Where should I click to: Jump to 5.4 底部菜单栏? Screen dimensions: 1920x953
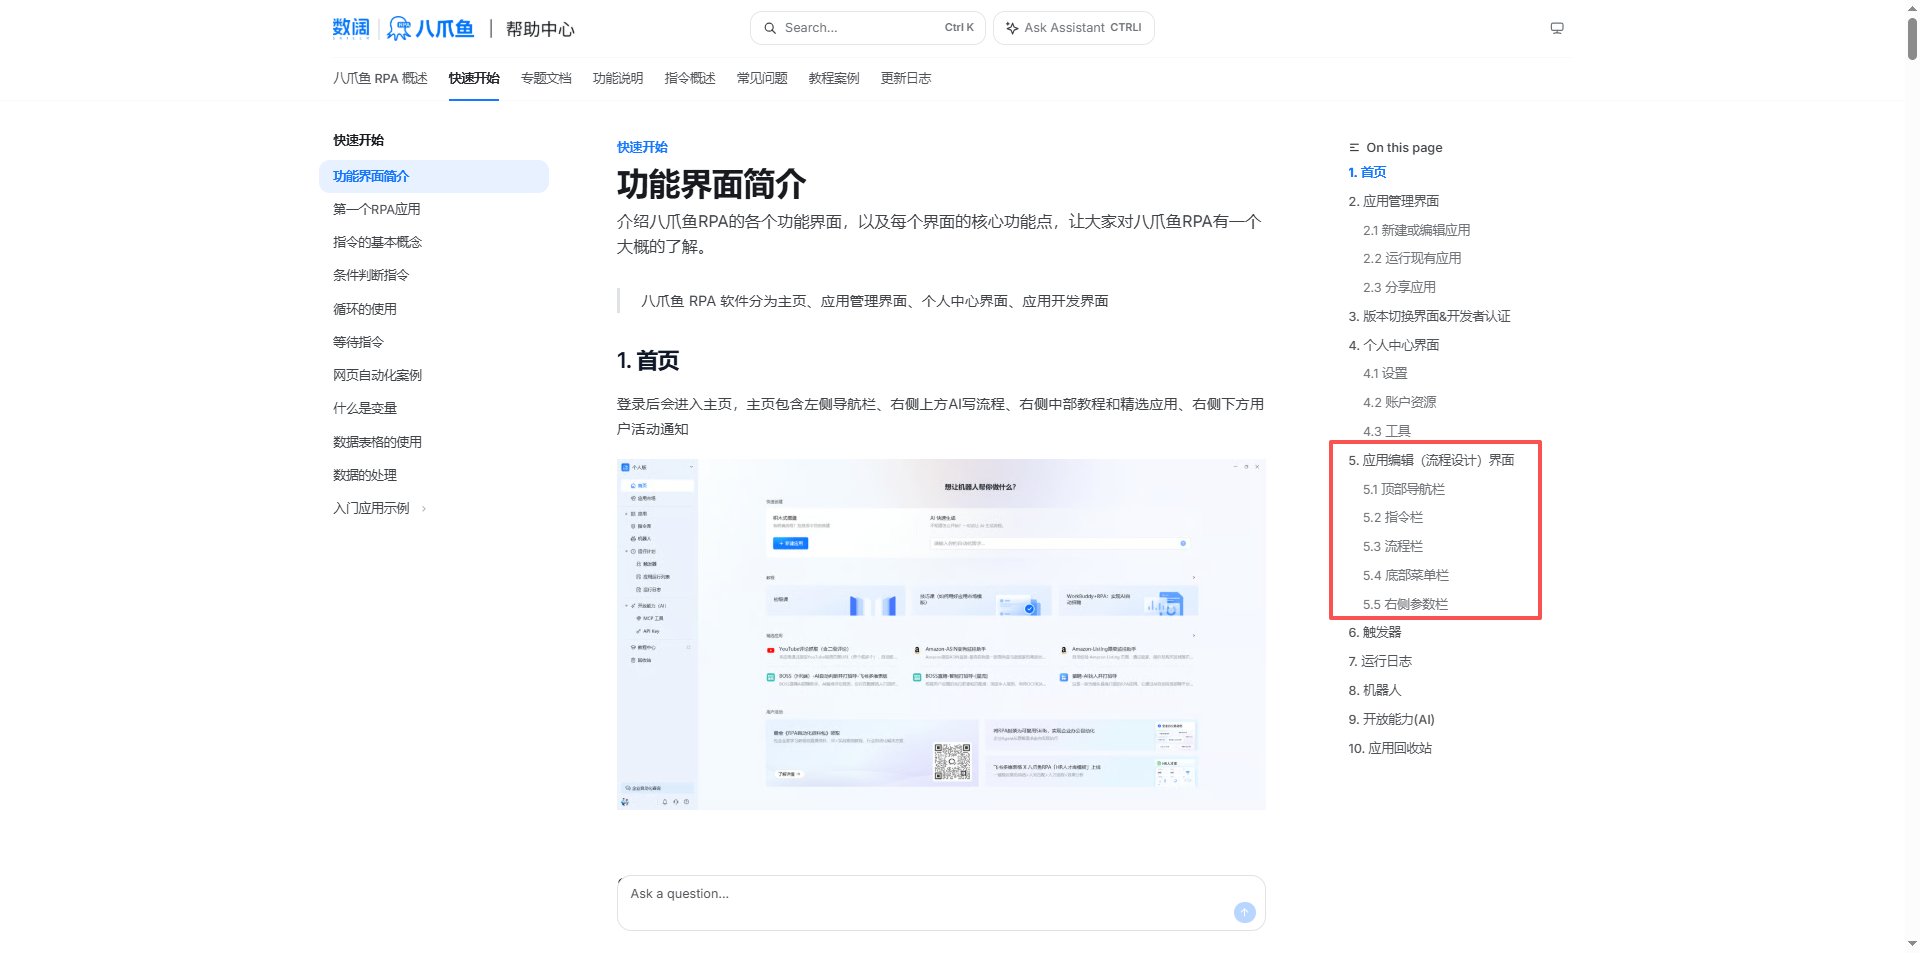tap(1406, 575)
